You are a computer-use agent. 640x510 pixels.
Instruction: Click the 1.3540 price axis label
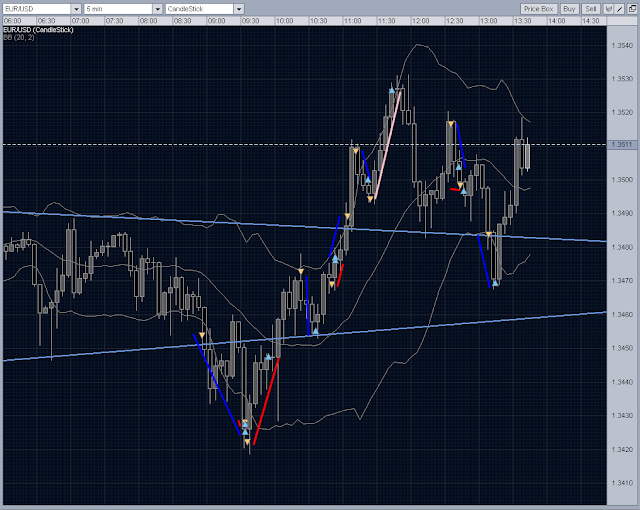[x=622, y=46]
